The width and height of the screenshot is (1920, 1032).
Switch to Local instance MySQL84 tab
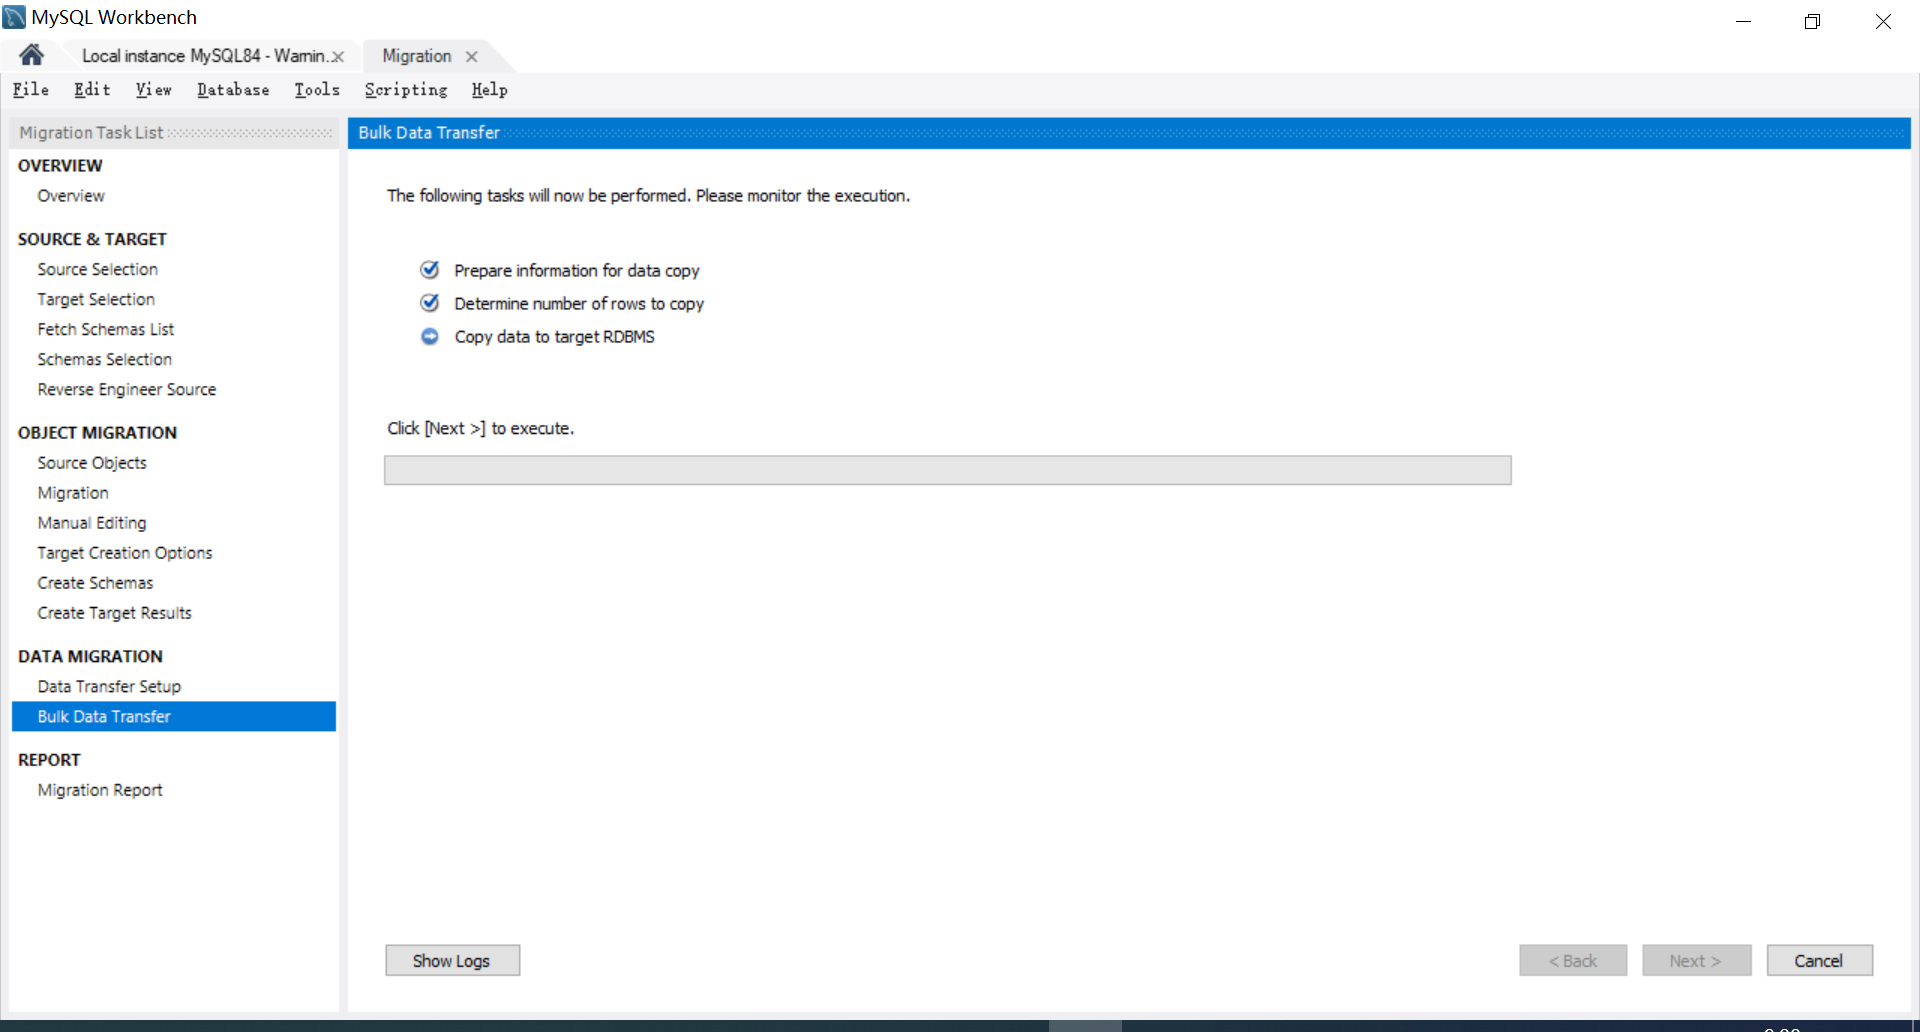pos(204,56)
